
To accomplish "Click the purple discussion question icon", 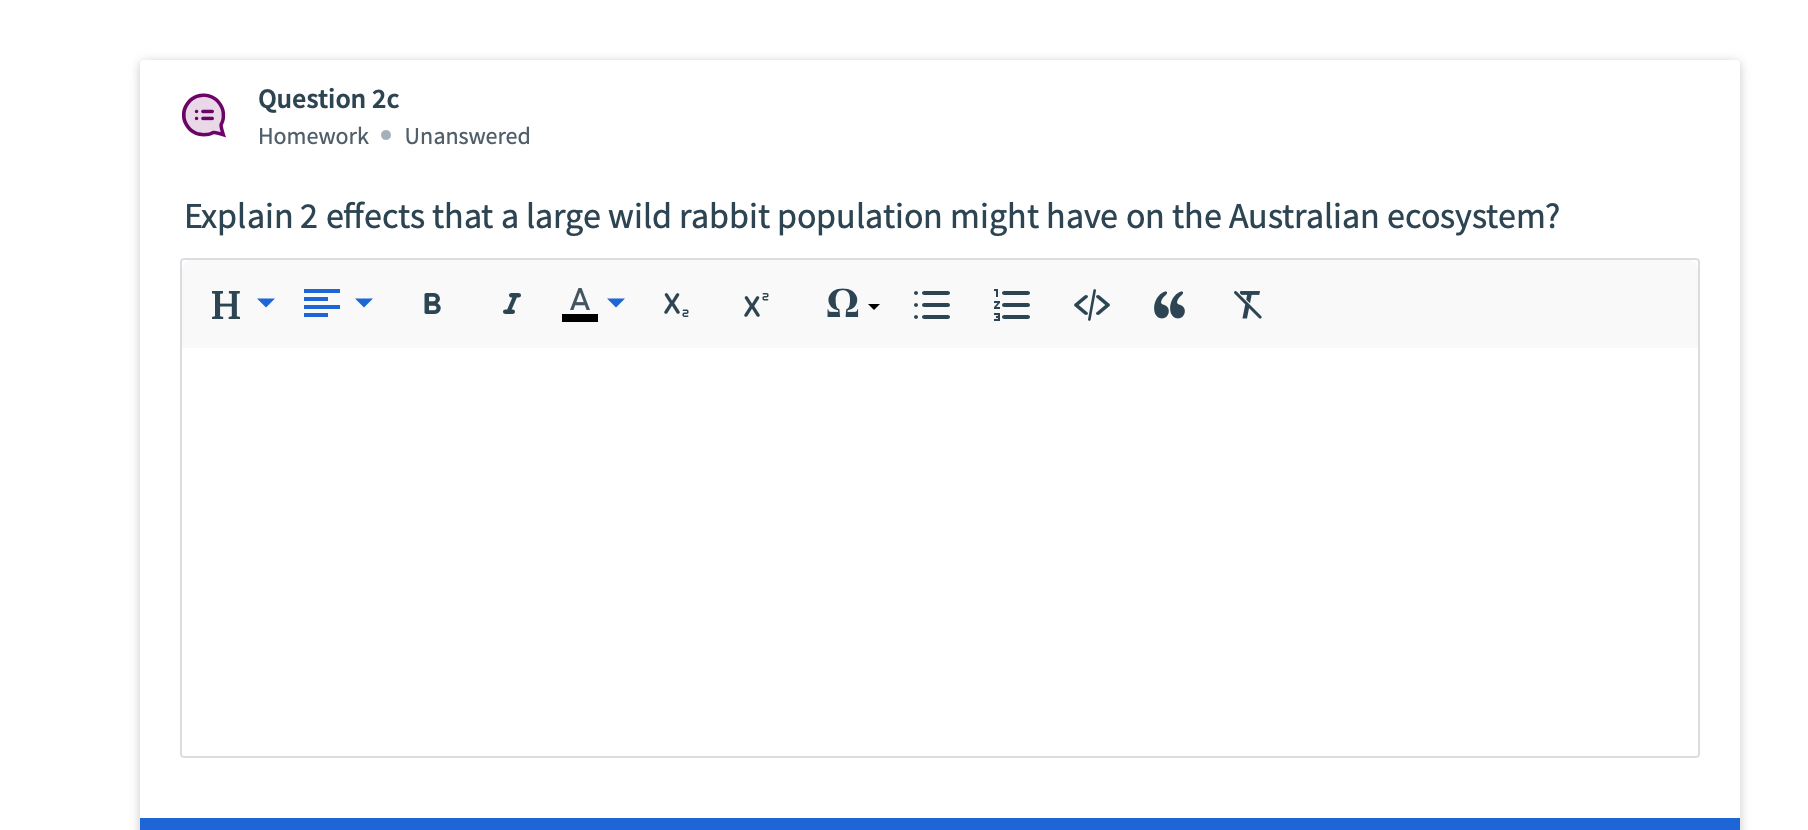I will [204, 116].
